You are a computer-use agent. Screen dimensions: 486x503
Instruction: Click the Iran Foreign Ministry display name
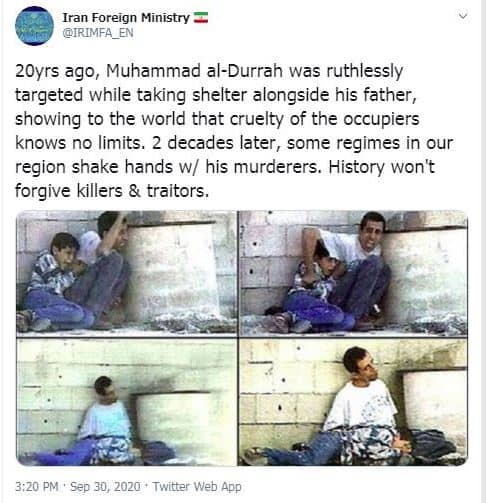click(x=126, y=17)
